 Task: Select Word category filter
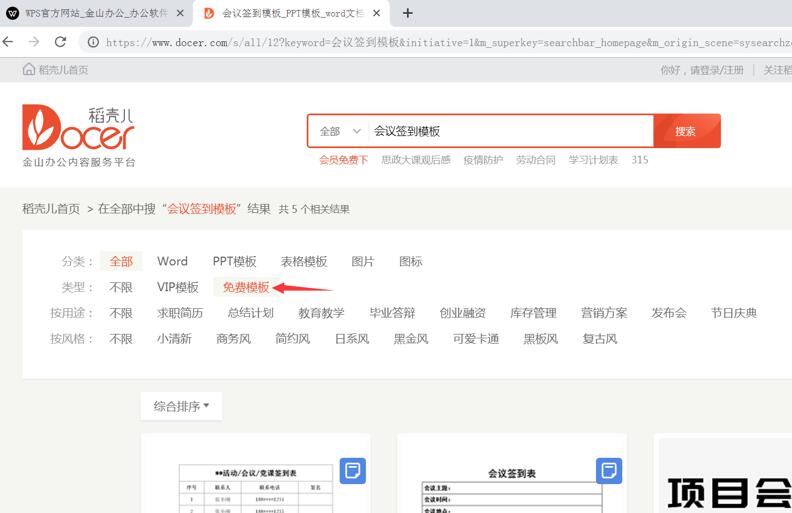(x=172, y=262)
